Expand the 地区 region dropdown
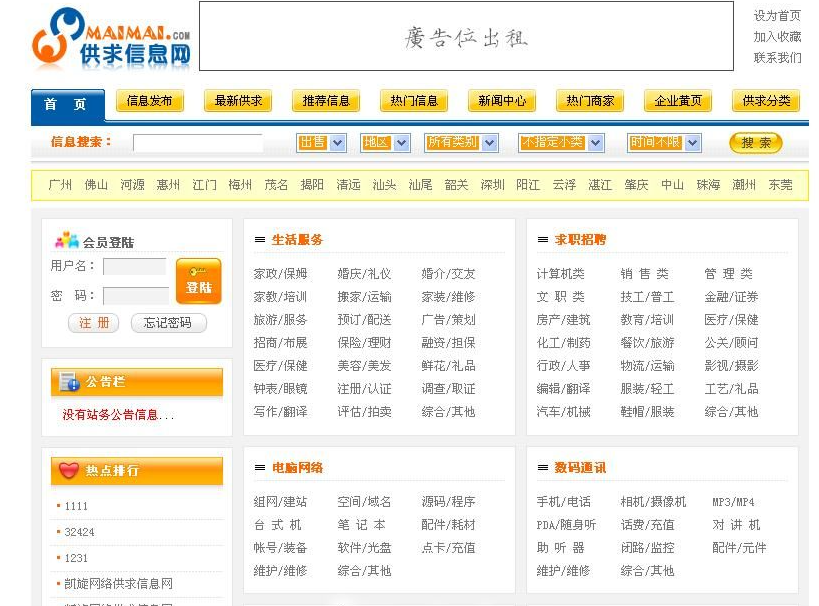This screenshot has height=606, width=819. click(x=385, y=143)
